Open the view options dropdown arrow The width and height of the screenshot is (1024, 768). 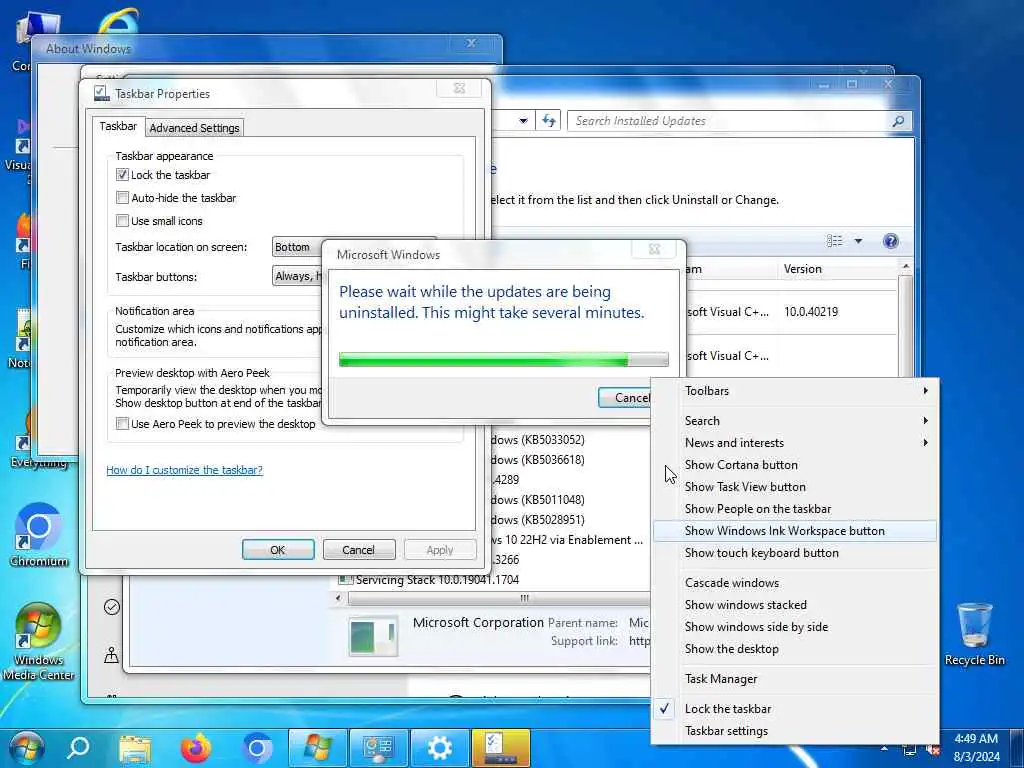click(858, 241)
